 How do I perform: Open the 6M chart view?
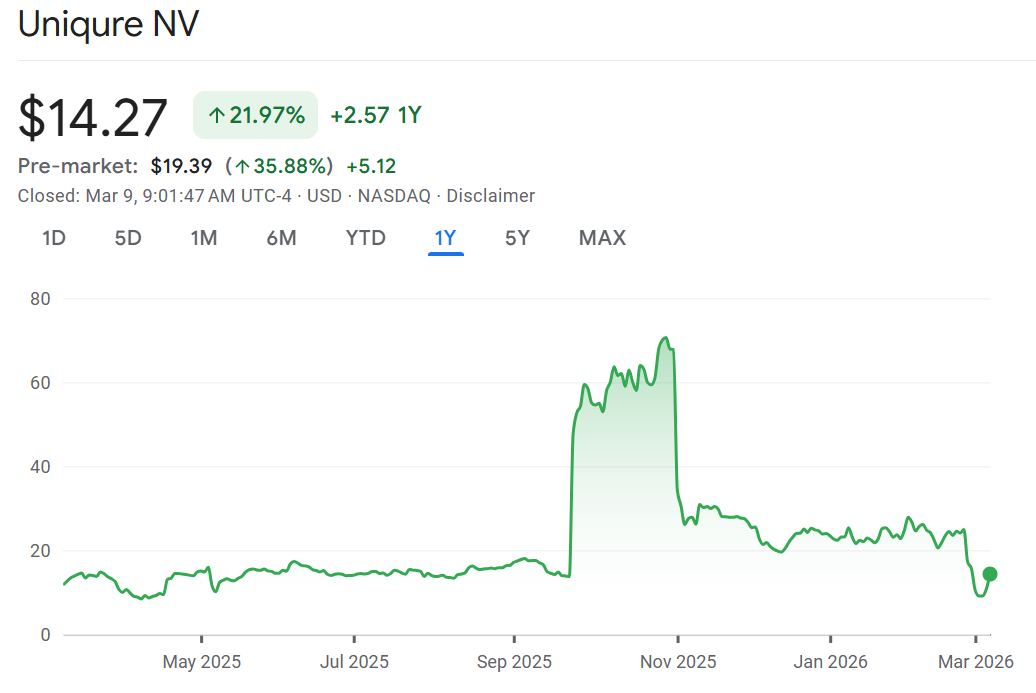[281, 238]
